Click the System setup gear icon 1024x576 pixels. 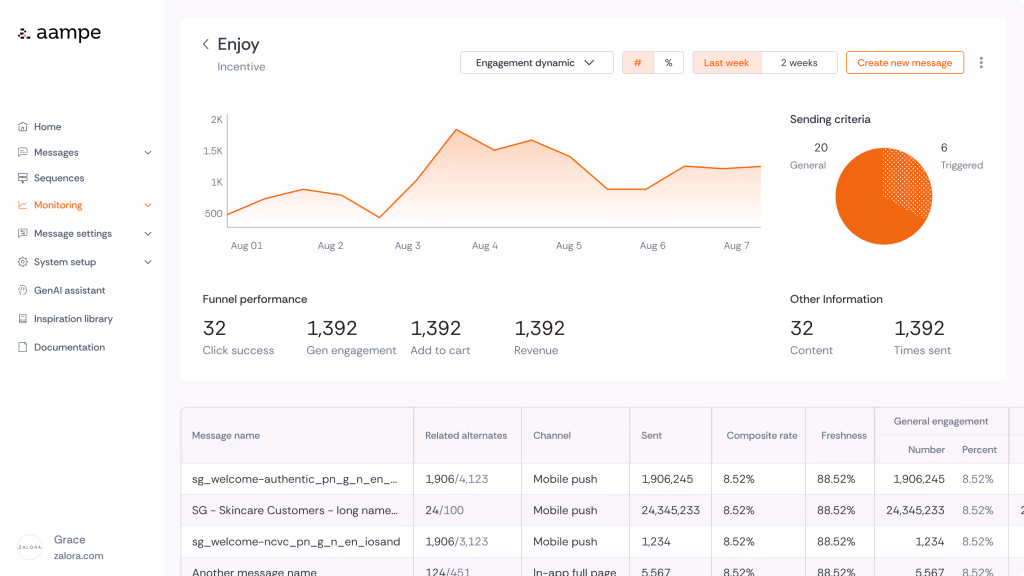click(x=23, y=262)
